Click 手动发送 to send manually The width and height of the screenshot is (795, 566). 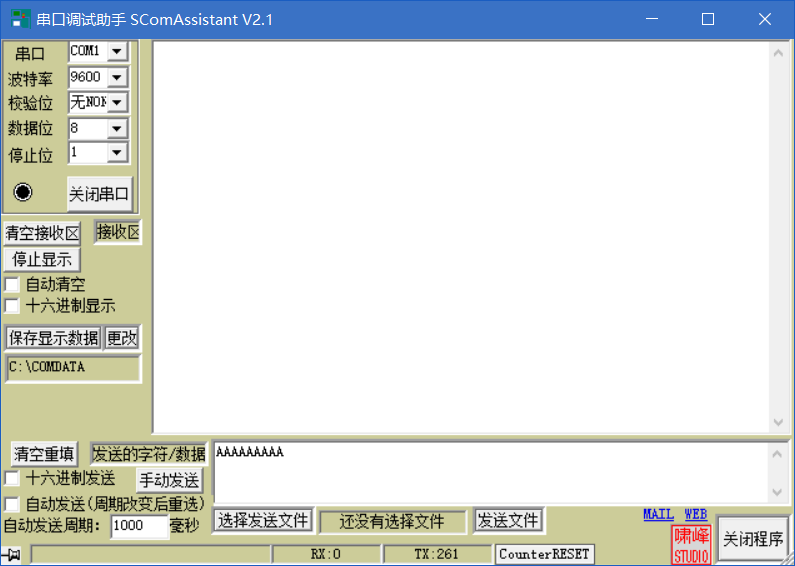pyautogui.click(x=169, y=480)
